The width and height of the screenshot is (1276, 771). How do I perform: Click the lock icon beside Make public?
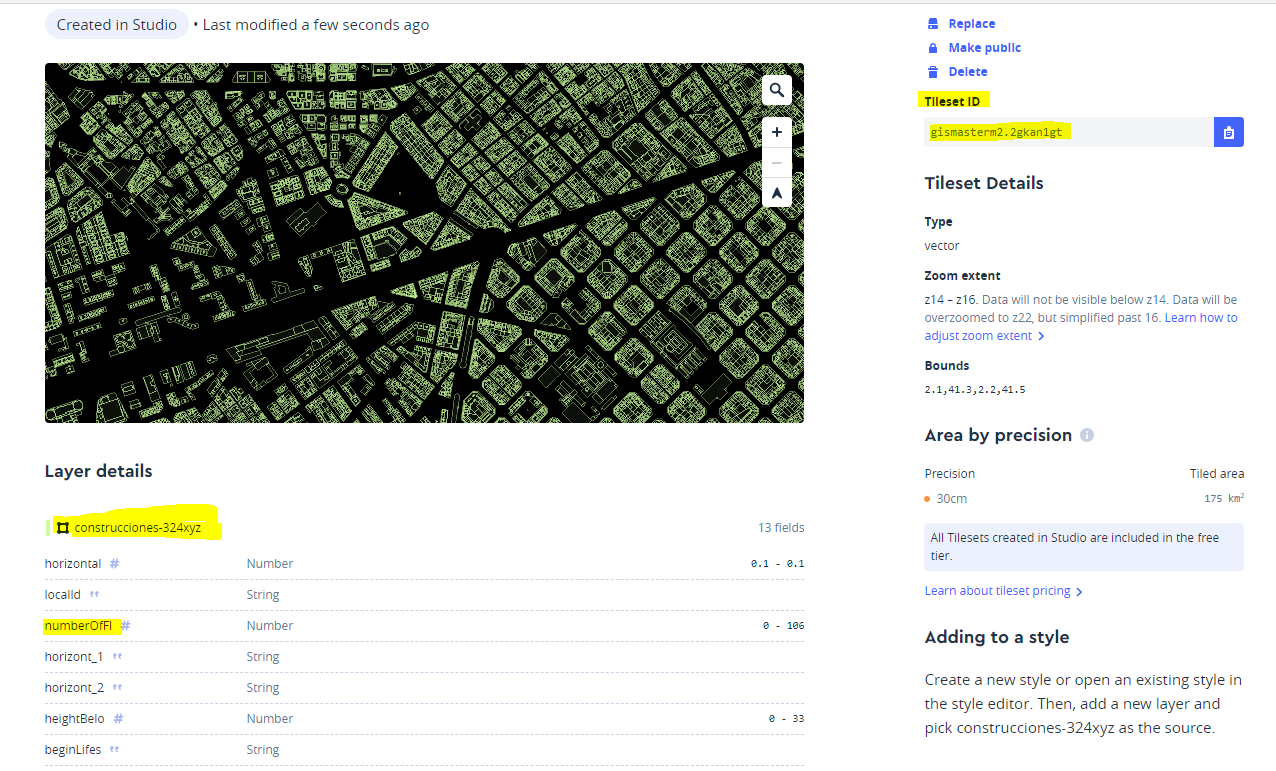[933, 47]
